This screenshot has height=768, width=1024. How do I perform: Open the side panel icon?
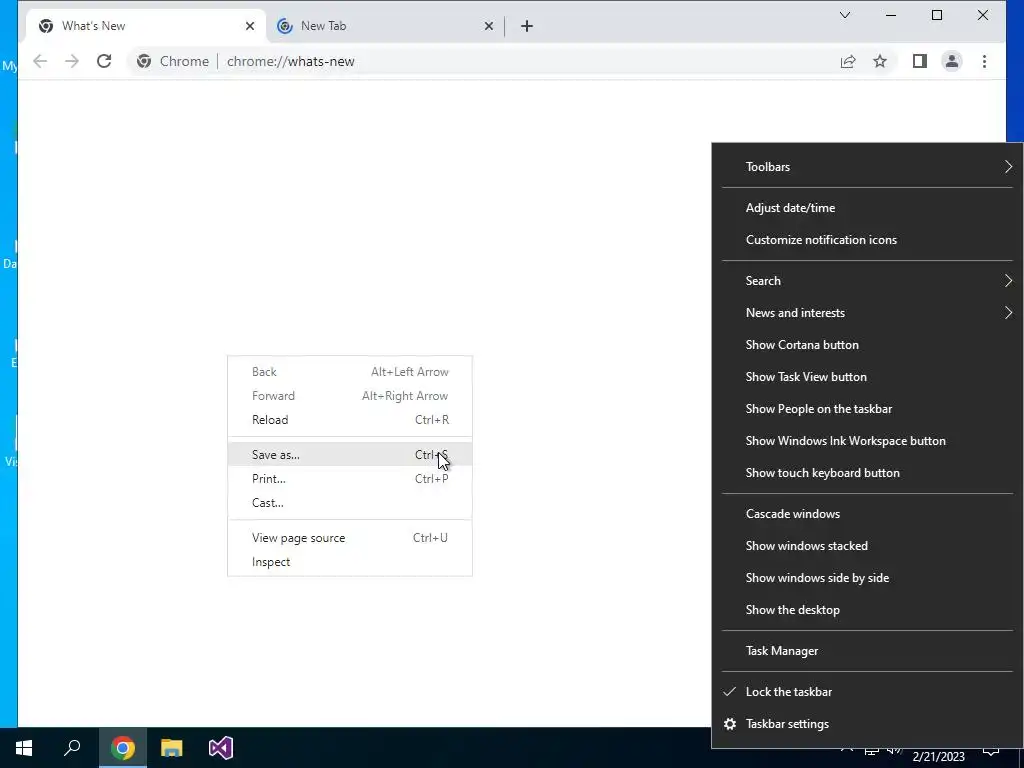920,61
